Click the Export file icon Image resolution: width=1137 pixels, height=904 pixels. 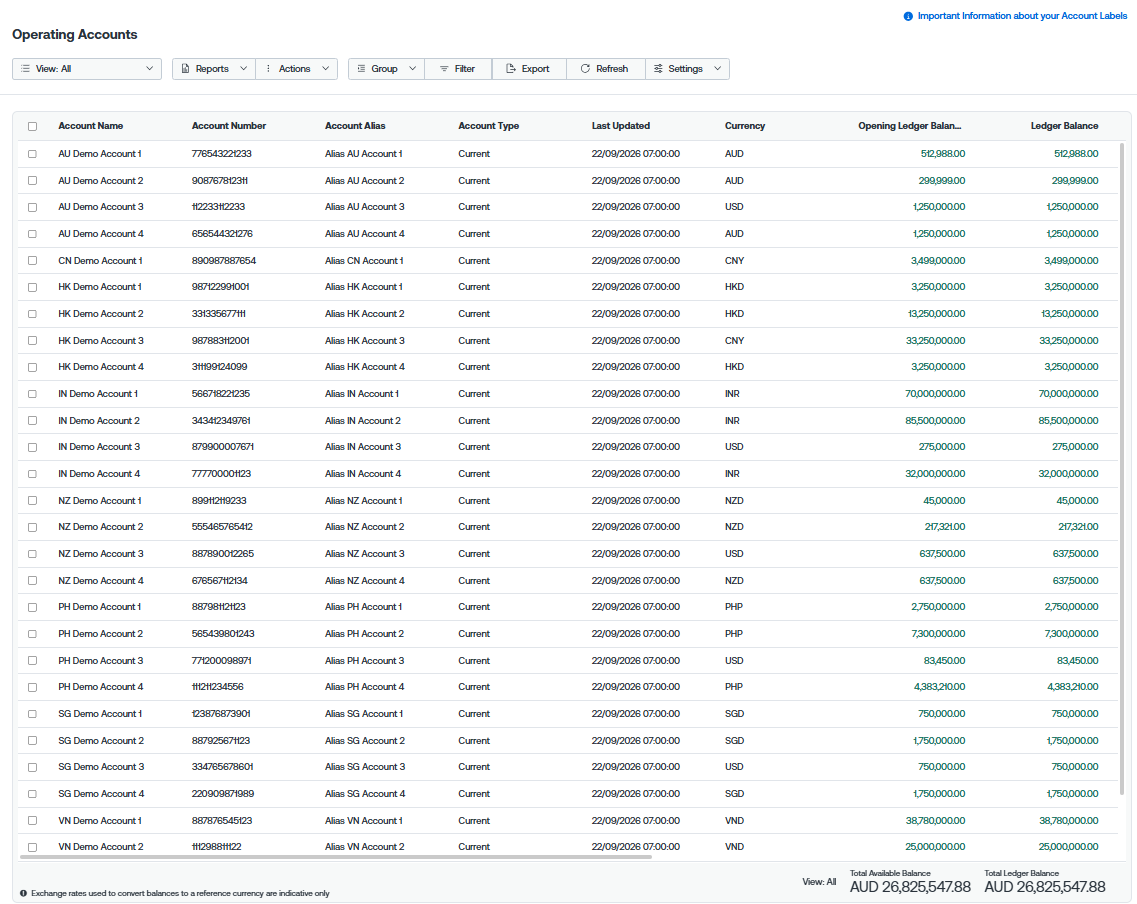point(510,69)
